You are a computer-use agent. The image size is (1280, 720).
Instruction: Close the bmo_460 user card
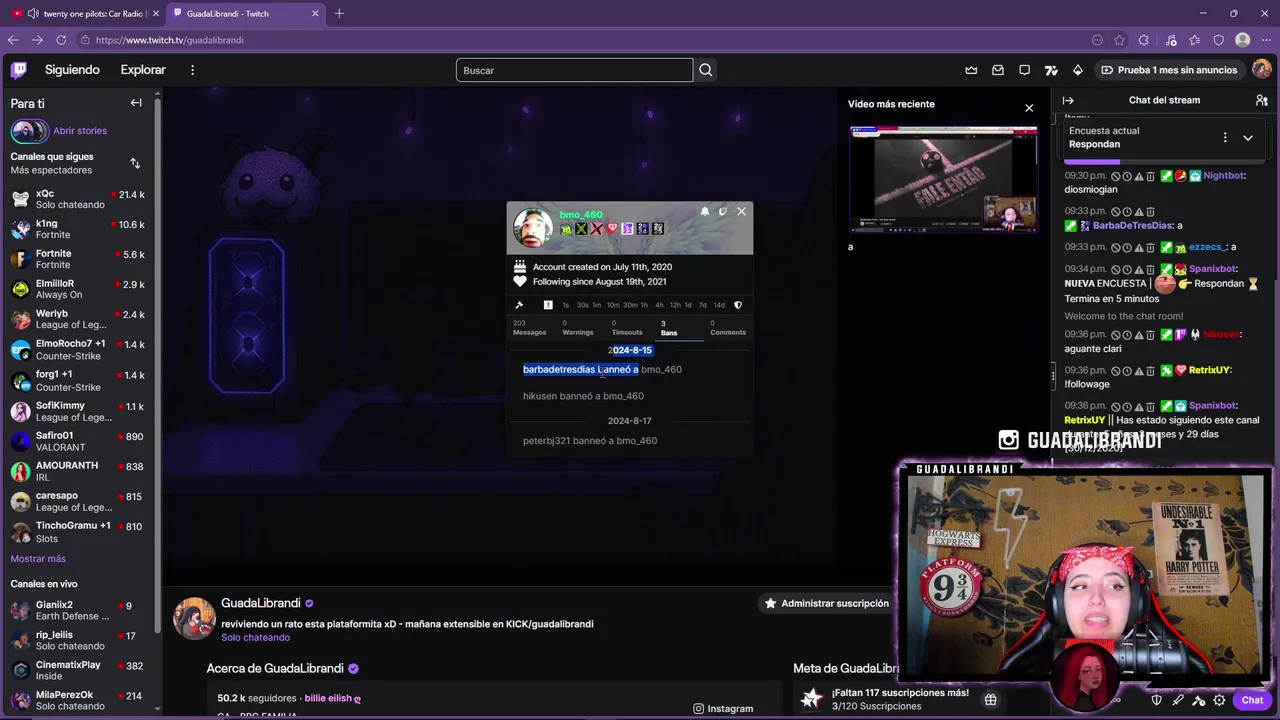pos(741,211)
